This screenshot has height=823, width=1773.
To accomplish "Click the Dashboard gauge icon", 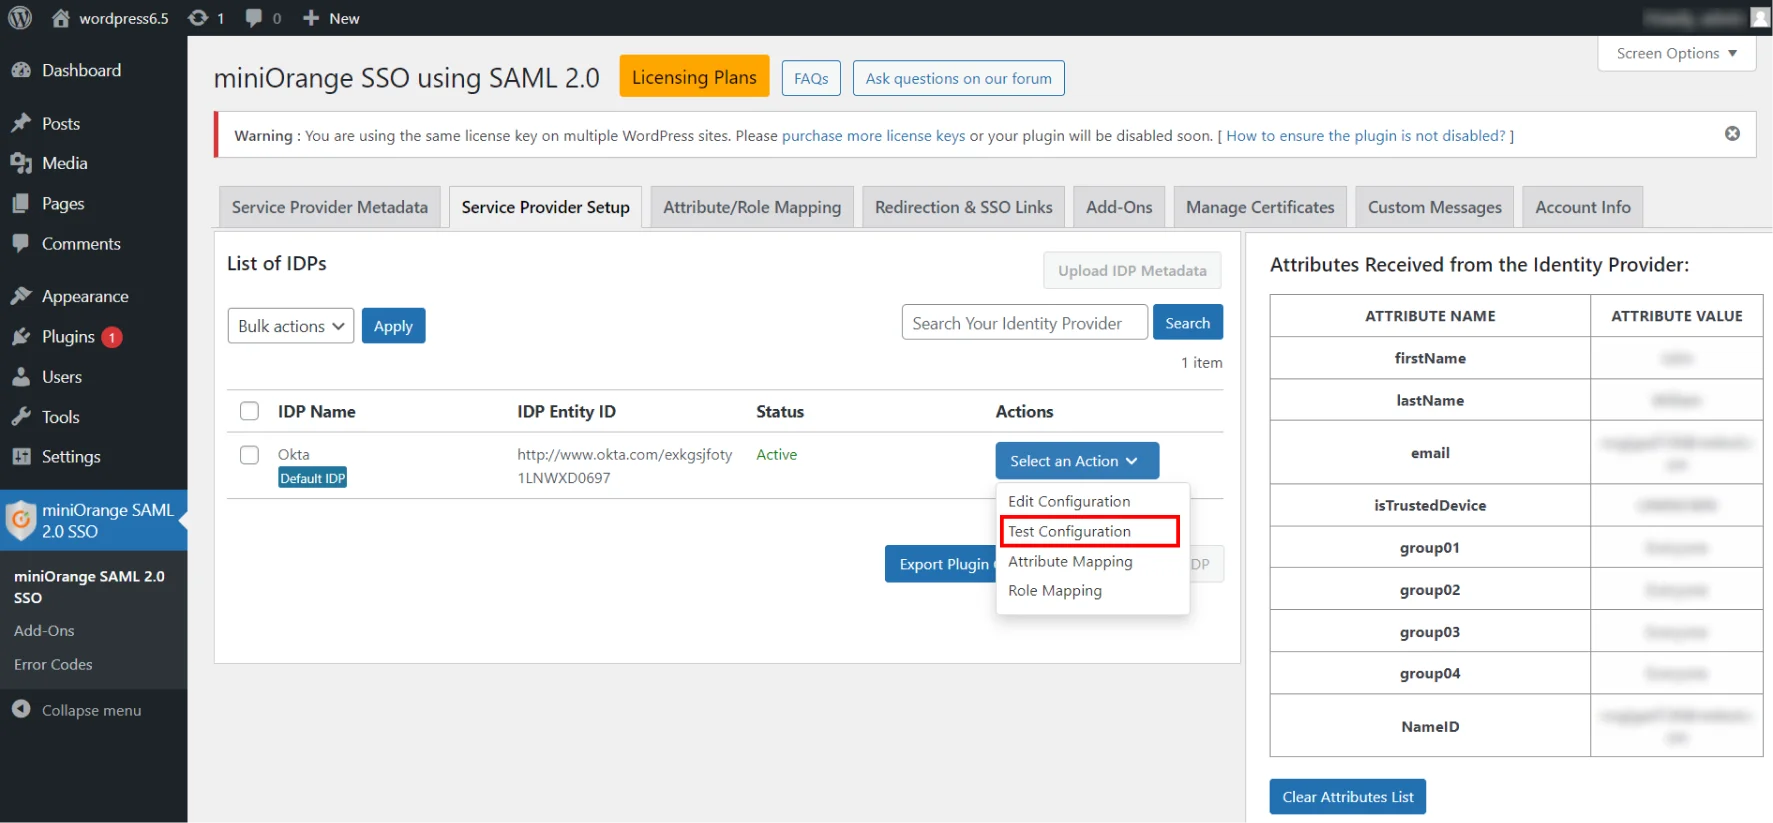I will pyautogui.click(x=21, y=70).
